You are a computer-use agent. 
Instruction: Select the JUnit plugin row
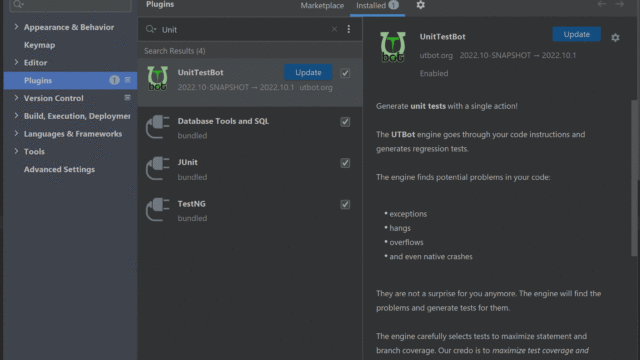(250, 169)
